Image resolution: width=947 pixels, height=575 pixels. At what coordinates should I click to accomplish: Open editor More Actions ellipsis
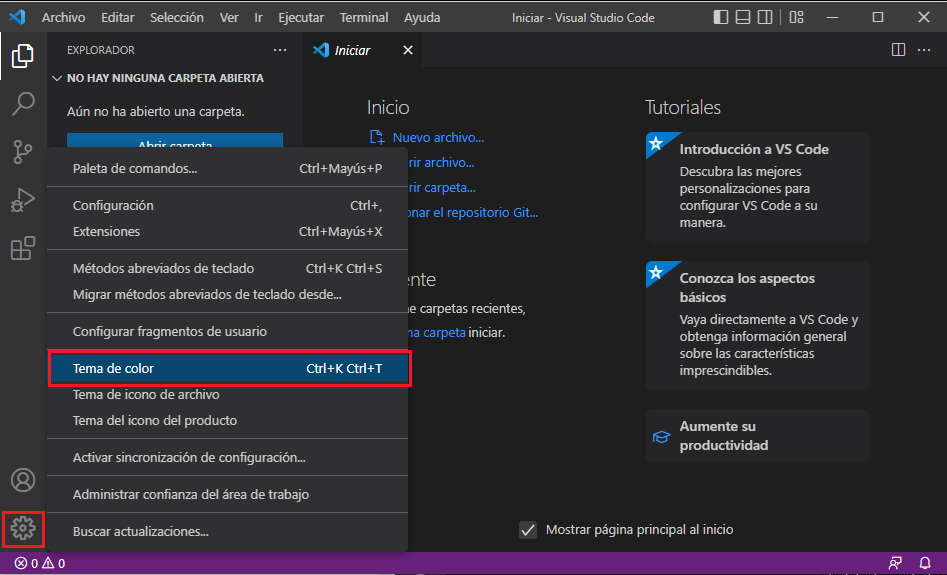point(924,50)
